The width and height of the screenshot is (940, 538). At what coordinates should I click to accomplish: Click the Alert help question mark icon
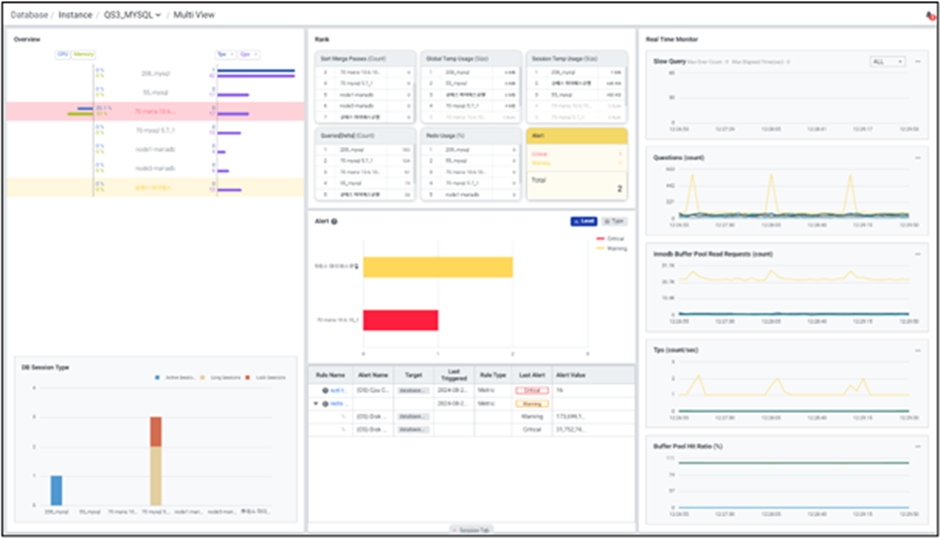pyautogui.click(x=334, y=221)
